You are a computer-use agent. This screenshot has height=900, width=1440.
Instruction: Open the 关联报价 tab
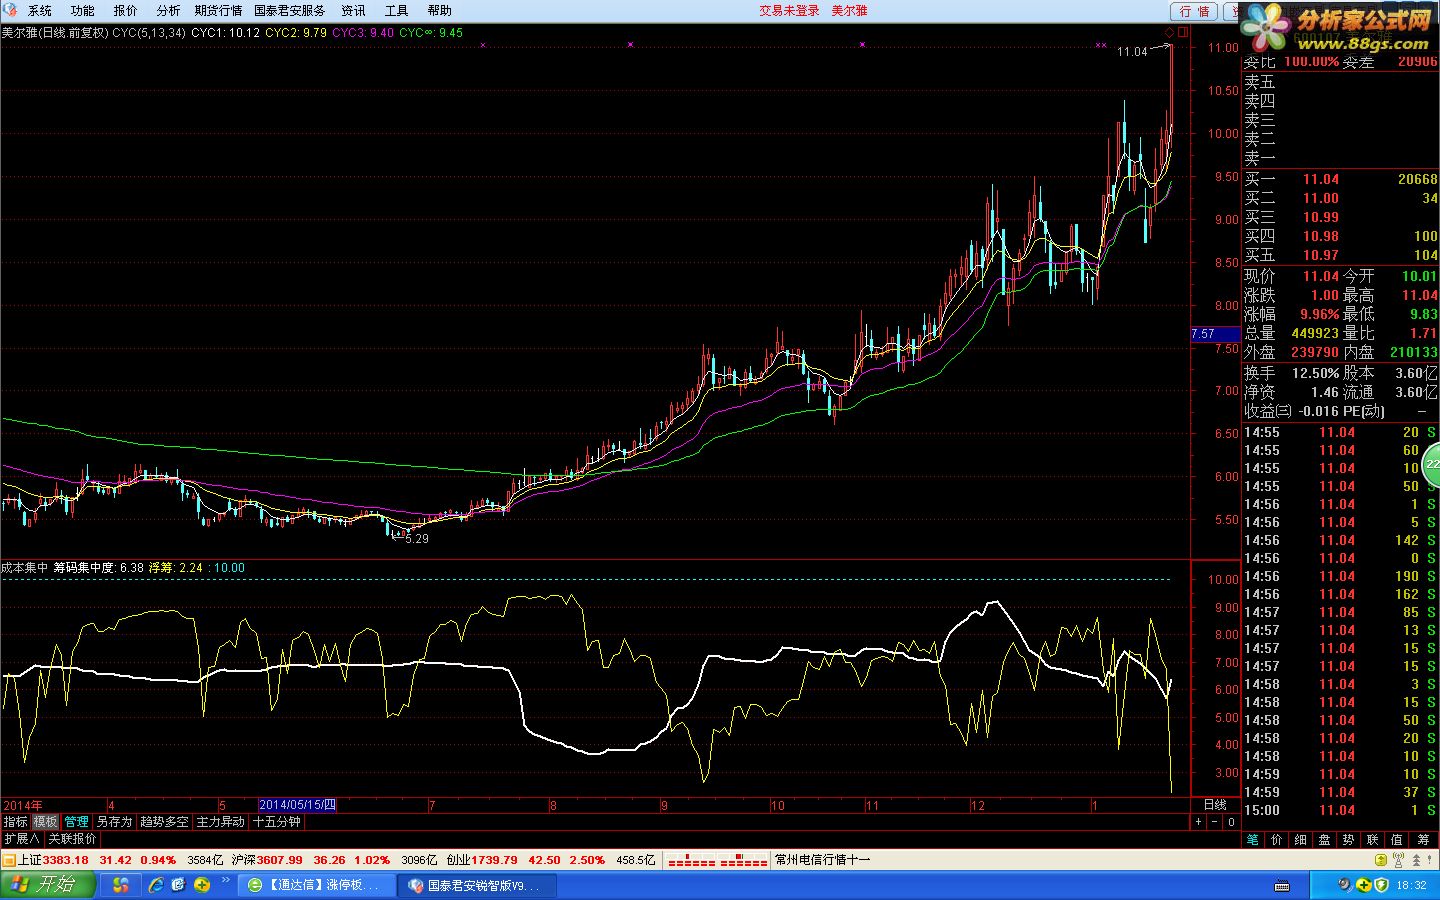point(72,838)
